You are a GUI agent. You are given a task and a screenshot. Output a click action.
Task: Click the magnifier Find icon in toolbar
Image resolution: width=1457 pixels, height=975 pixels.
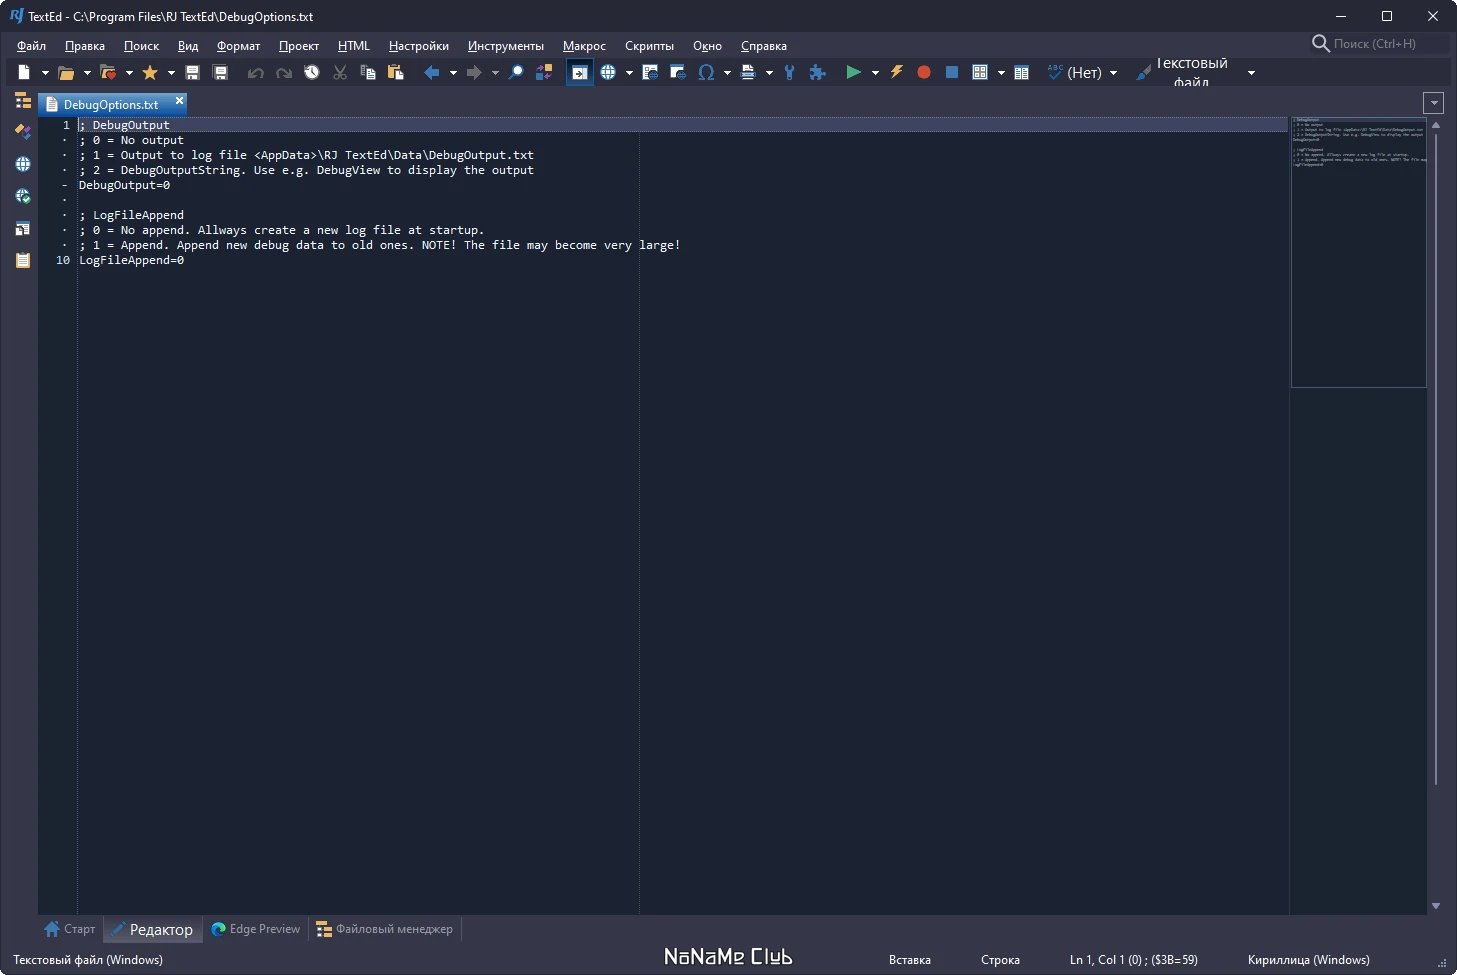516,72
